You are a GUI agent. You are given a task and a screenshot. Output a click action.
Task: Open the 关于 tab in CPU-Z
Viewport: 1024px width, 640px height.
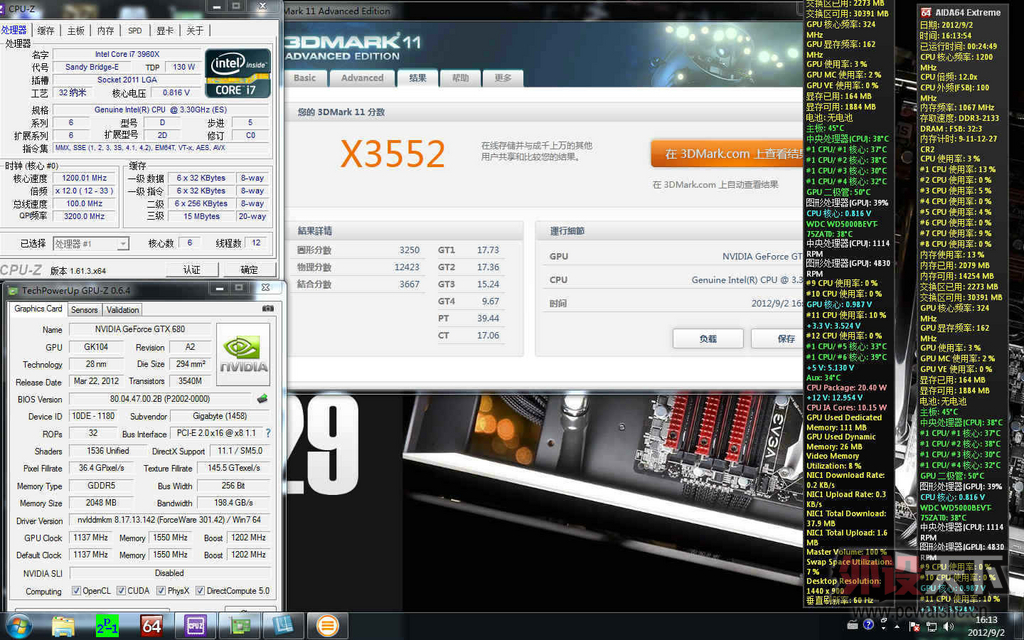coord(195,30)
